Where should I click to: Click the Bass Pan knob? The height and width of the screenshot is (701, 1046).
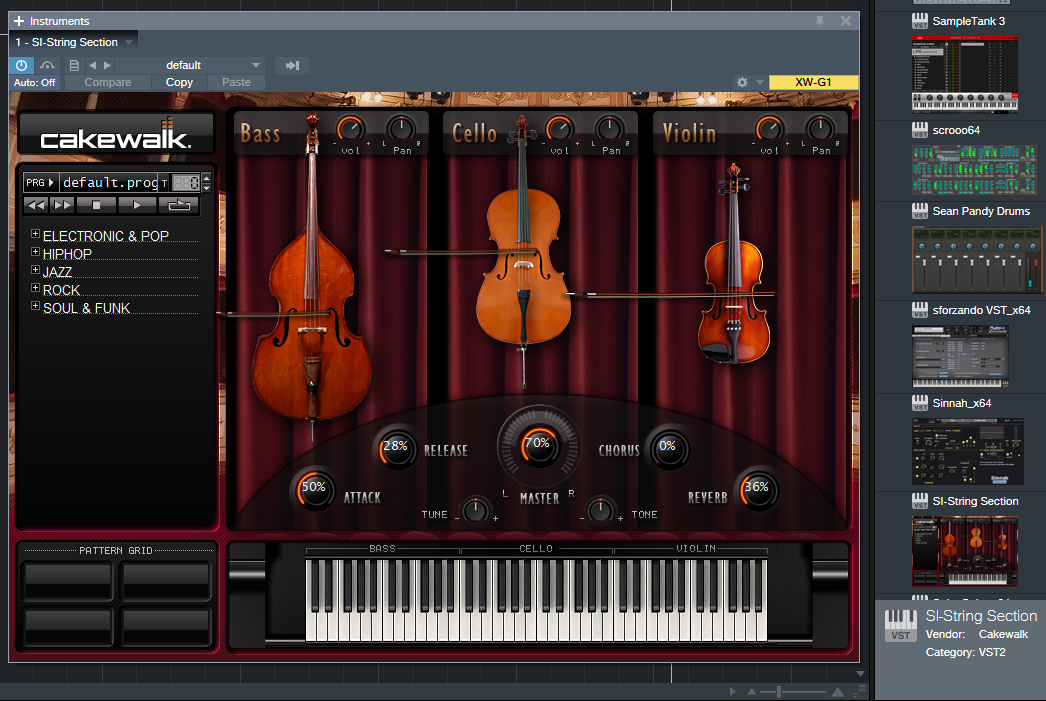(x=401, y=128)
